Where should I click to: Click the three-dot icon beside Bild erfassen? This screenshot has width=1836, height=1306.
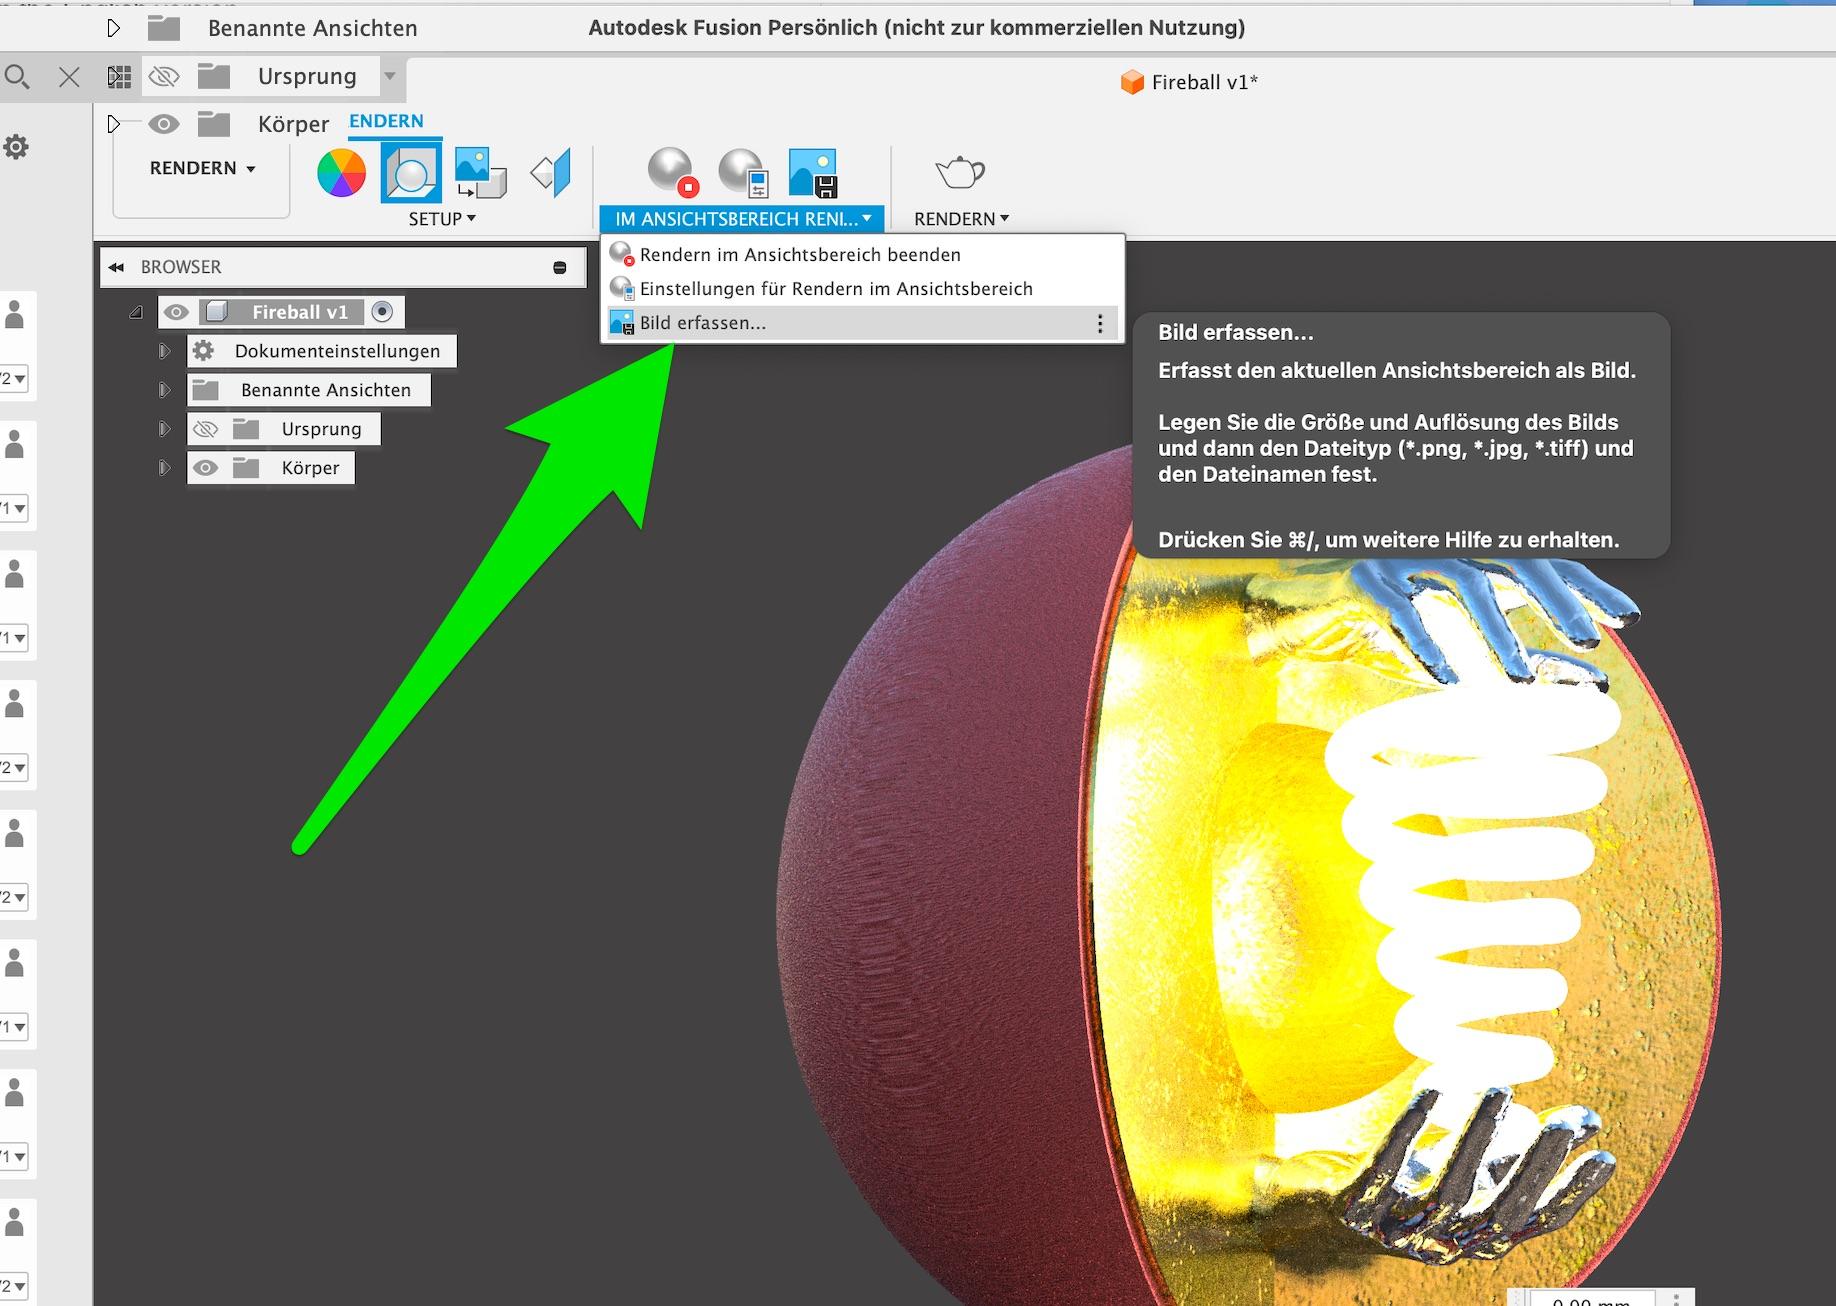[x=1100, y=323]
